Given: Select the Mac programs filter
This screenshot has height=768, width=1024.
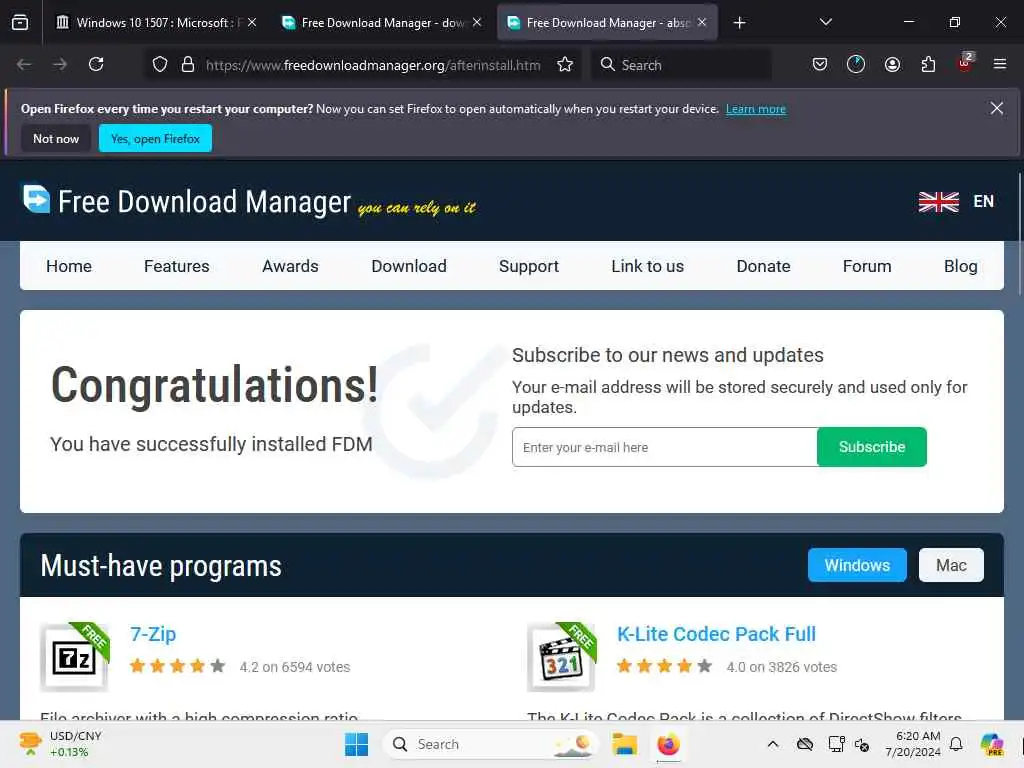Looking at the screenshot, I should pos(951,565).
